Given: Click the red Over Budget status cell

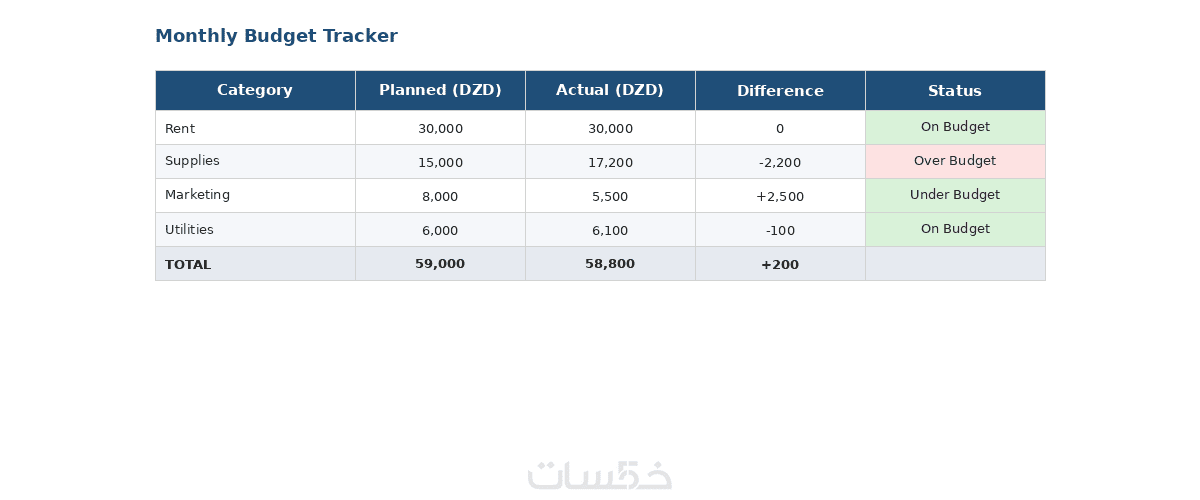Looking at the screenshot, I should (955, 162).
